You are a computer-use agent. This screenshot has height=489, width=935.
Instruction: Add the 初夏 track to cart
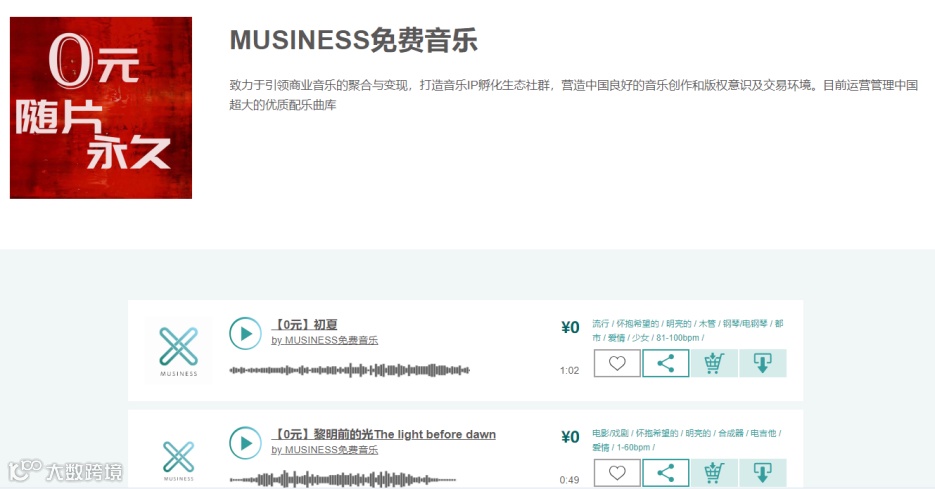click(x=714, y=363)
